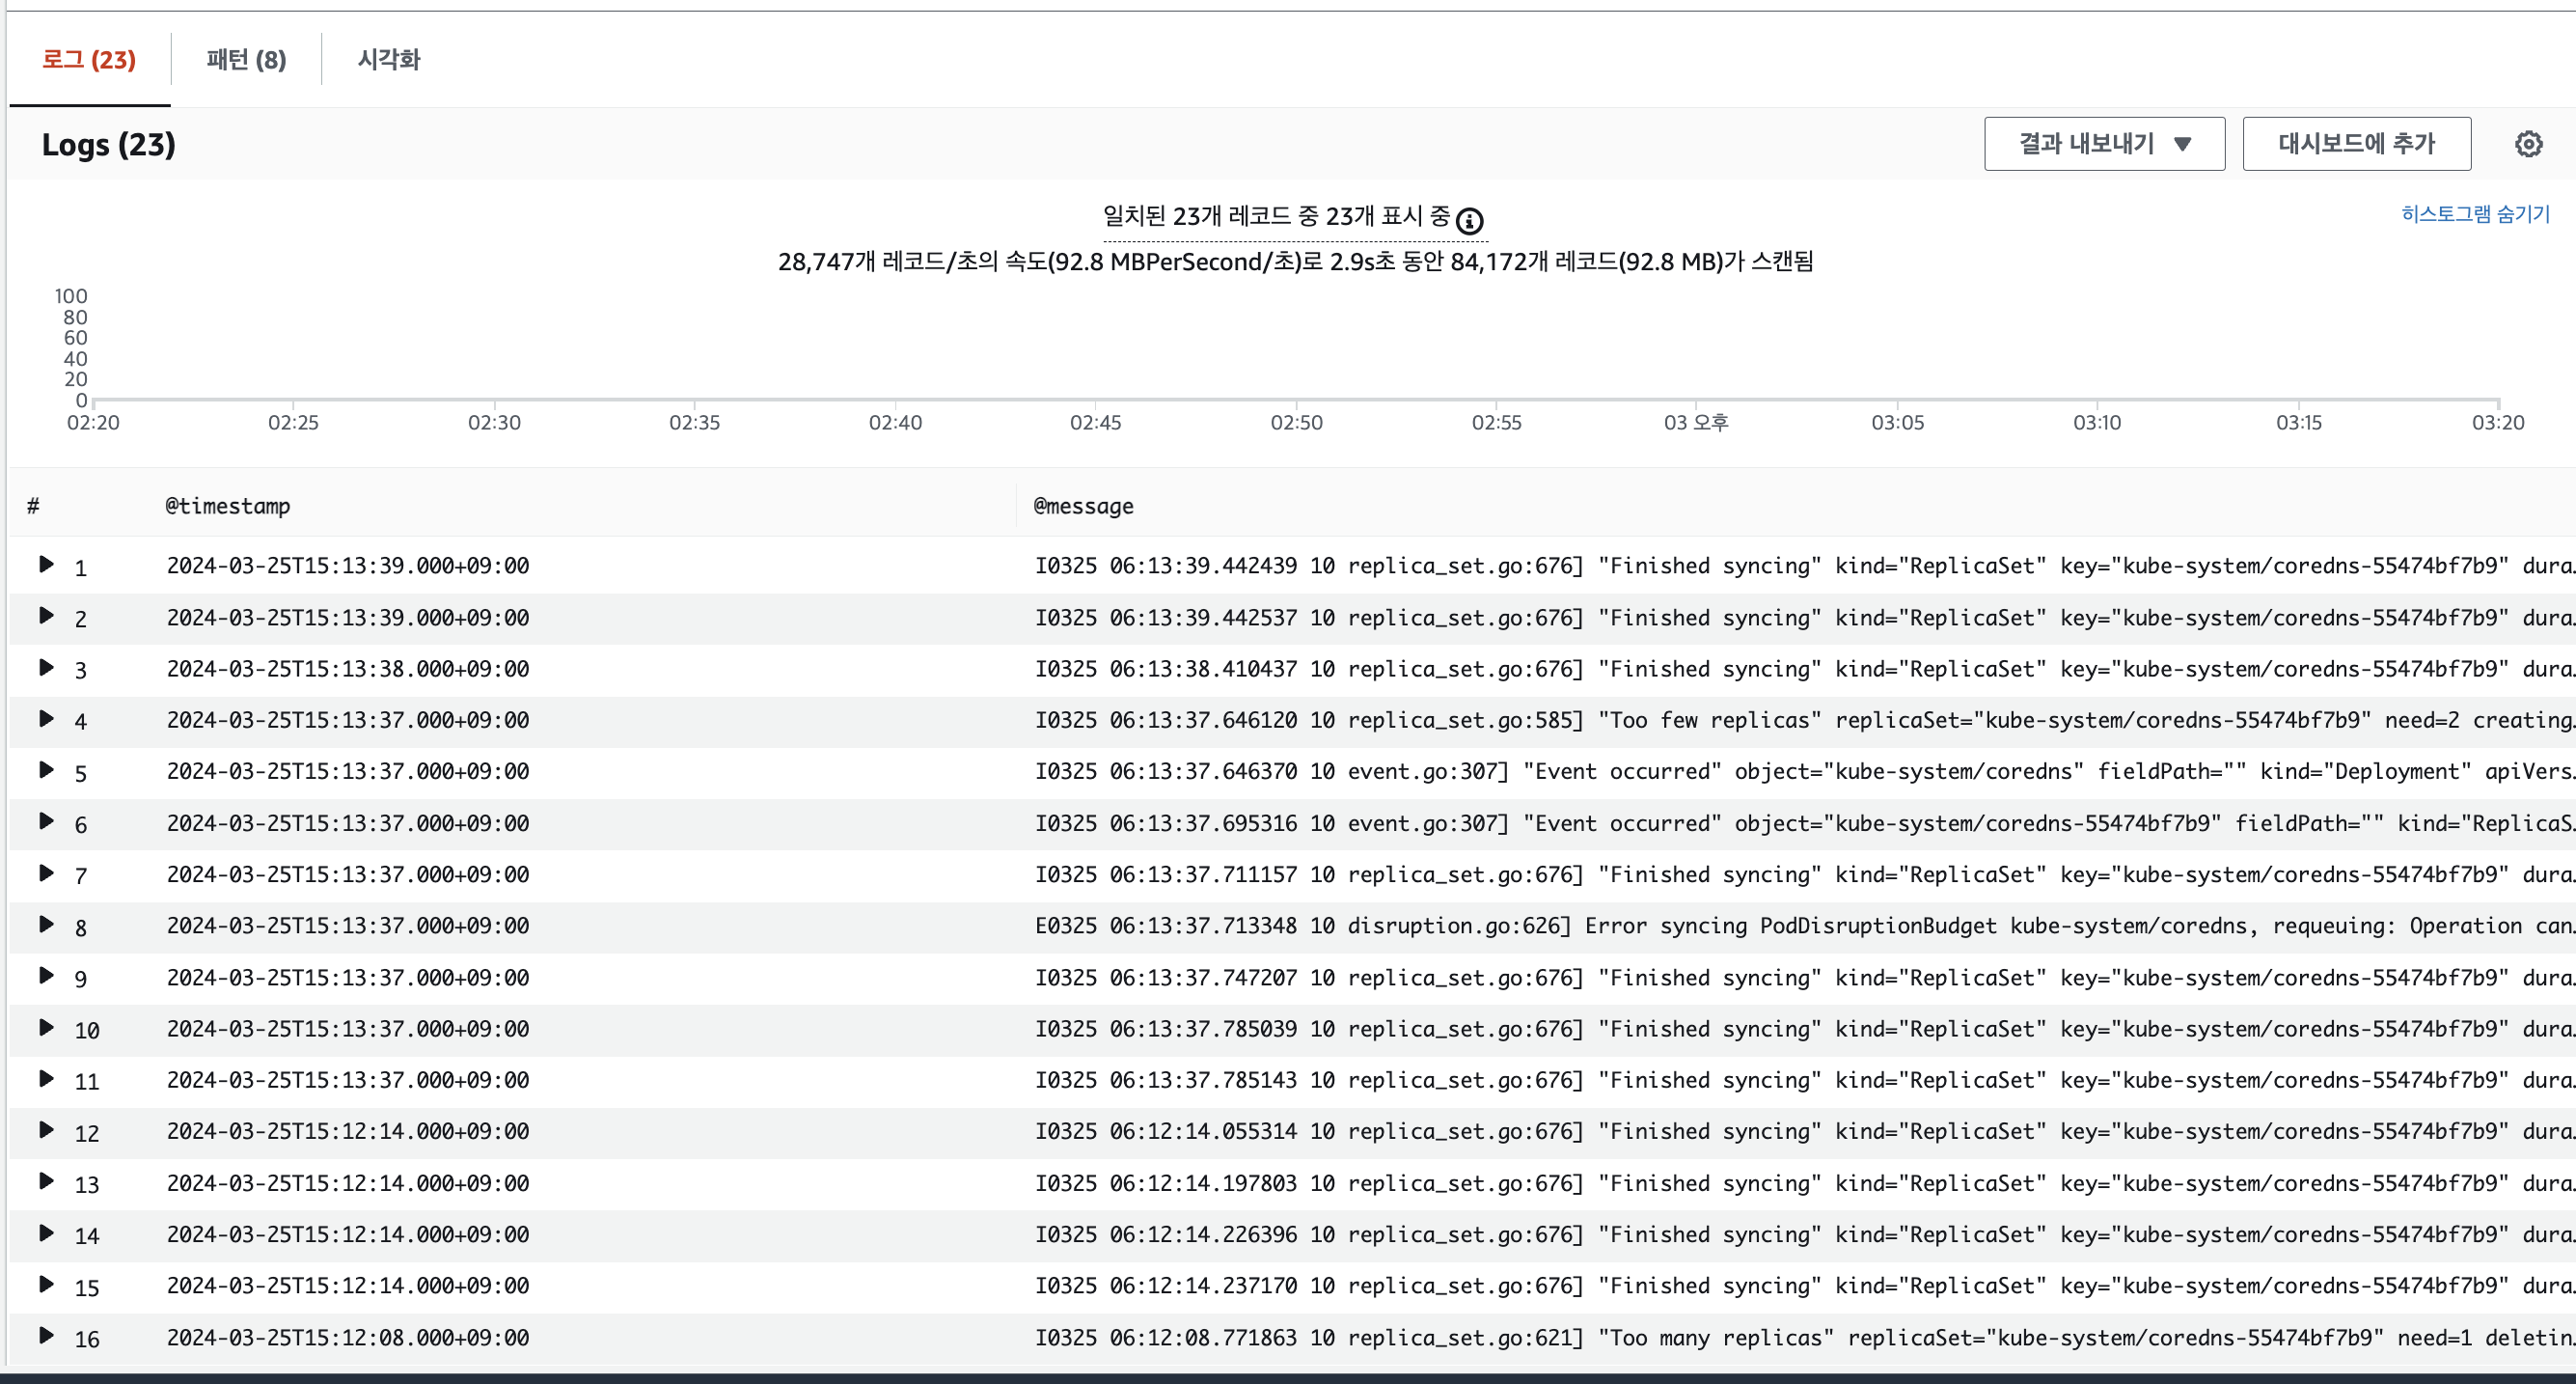Expand log row 4 Too few replicas
2576x1384 pixels.
[46, 719]
